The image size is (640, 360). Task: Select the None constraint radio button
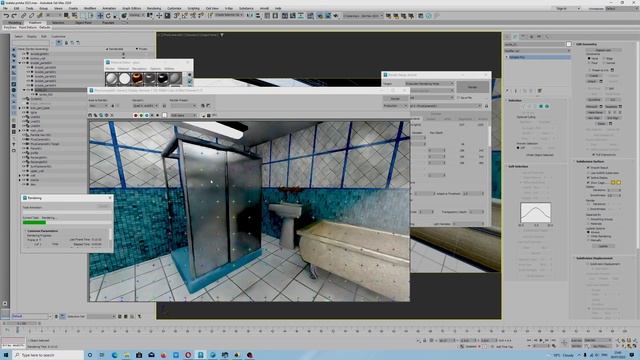point(589,59)
